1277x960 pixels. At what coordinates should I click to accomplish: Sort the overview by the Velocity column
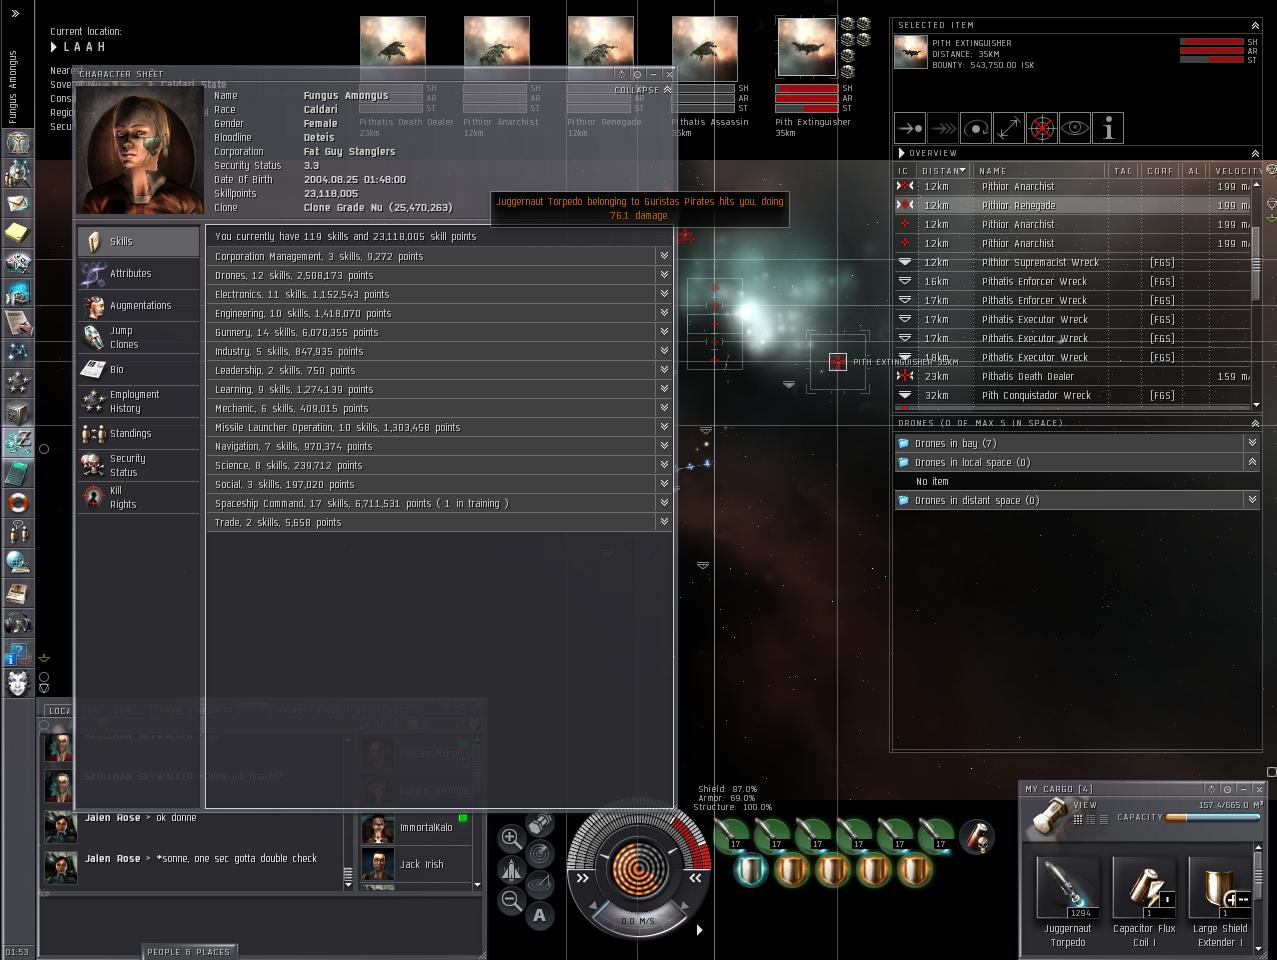click(1237, 171)
